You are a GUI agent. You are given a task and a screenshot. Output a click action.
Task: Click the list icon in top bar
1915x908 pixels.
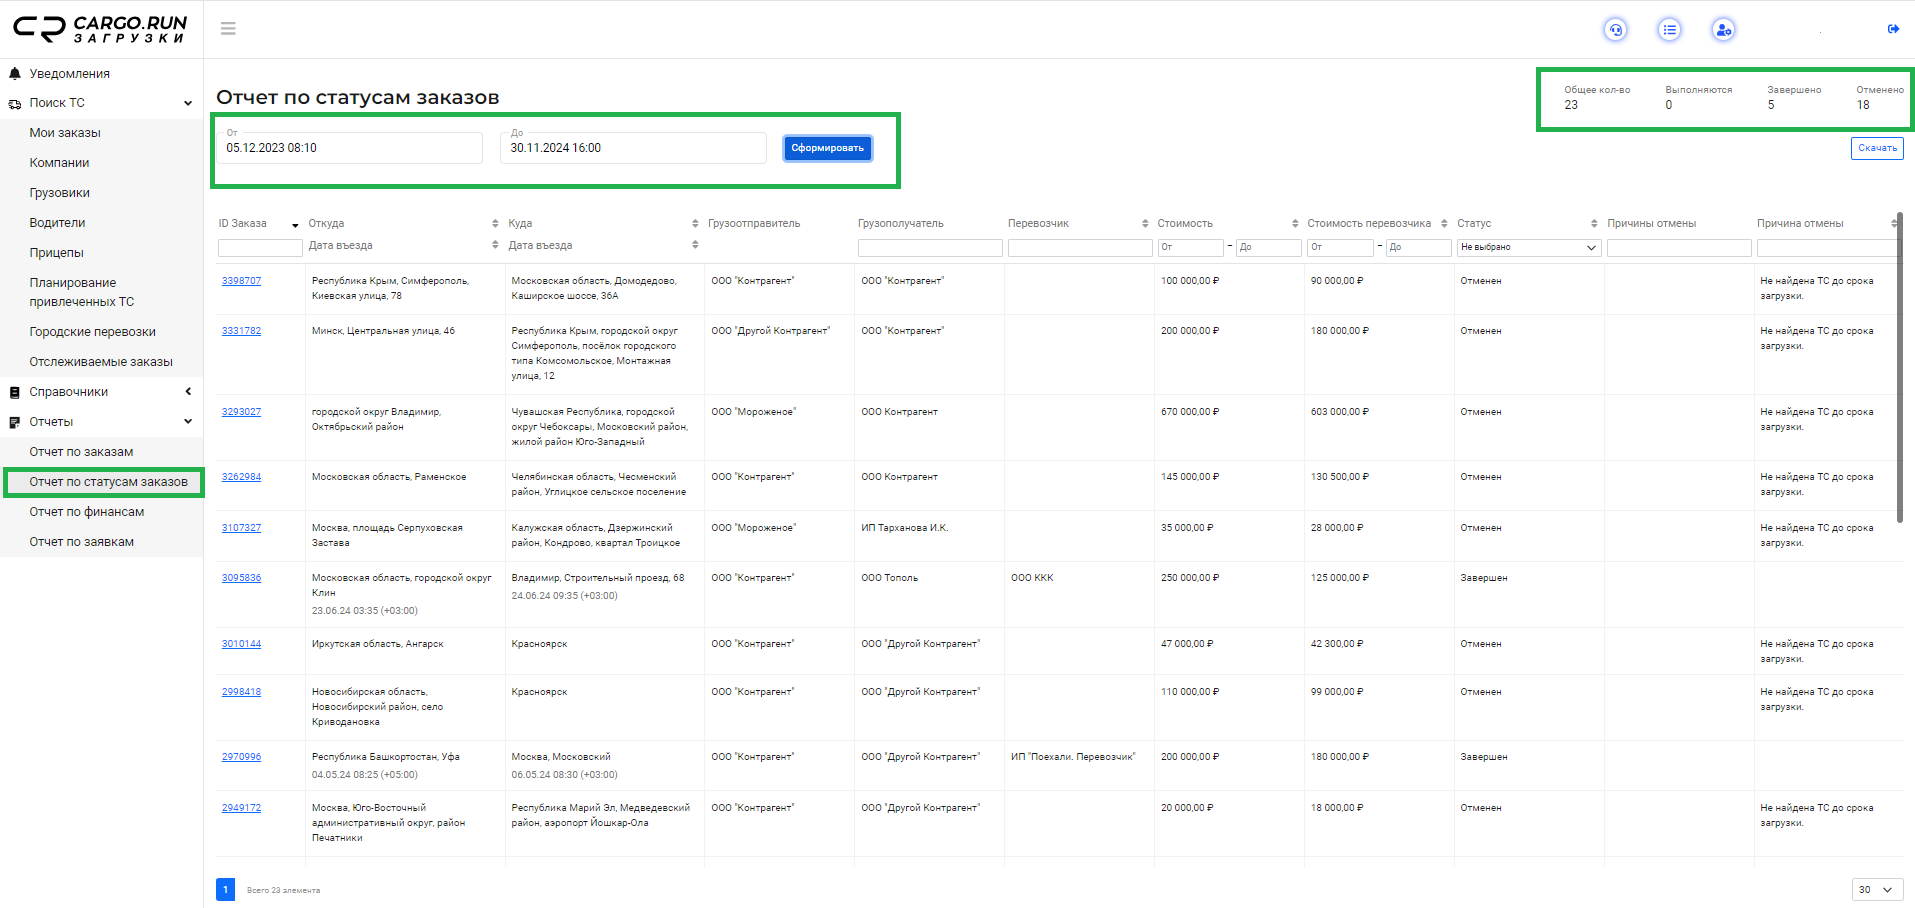click(x=1669, y=30)
